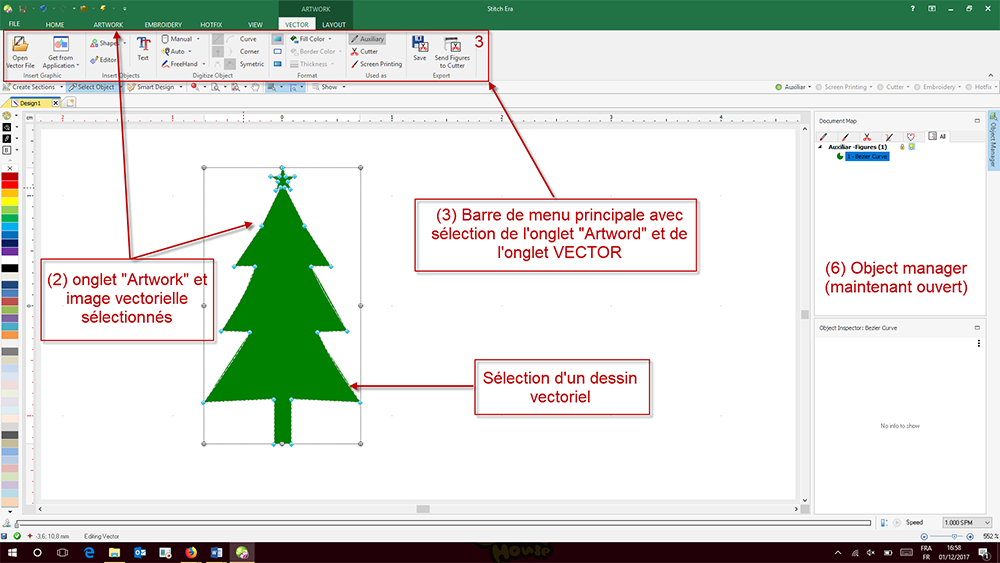
Task: Toggle the lightbulb visibility of Auxiliar Figures
Action: (x=912, y=147)
